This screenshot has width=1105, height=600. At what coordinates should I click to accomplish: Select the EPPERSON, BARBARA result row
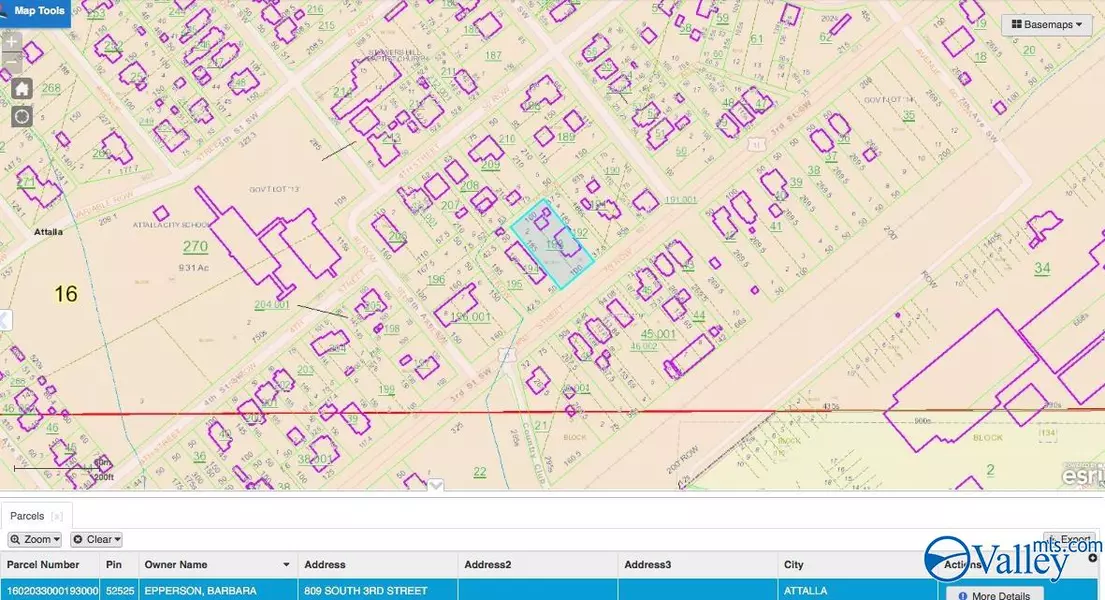pyautogui.click(x=400, y=591)
